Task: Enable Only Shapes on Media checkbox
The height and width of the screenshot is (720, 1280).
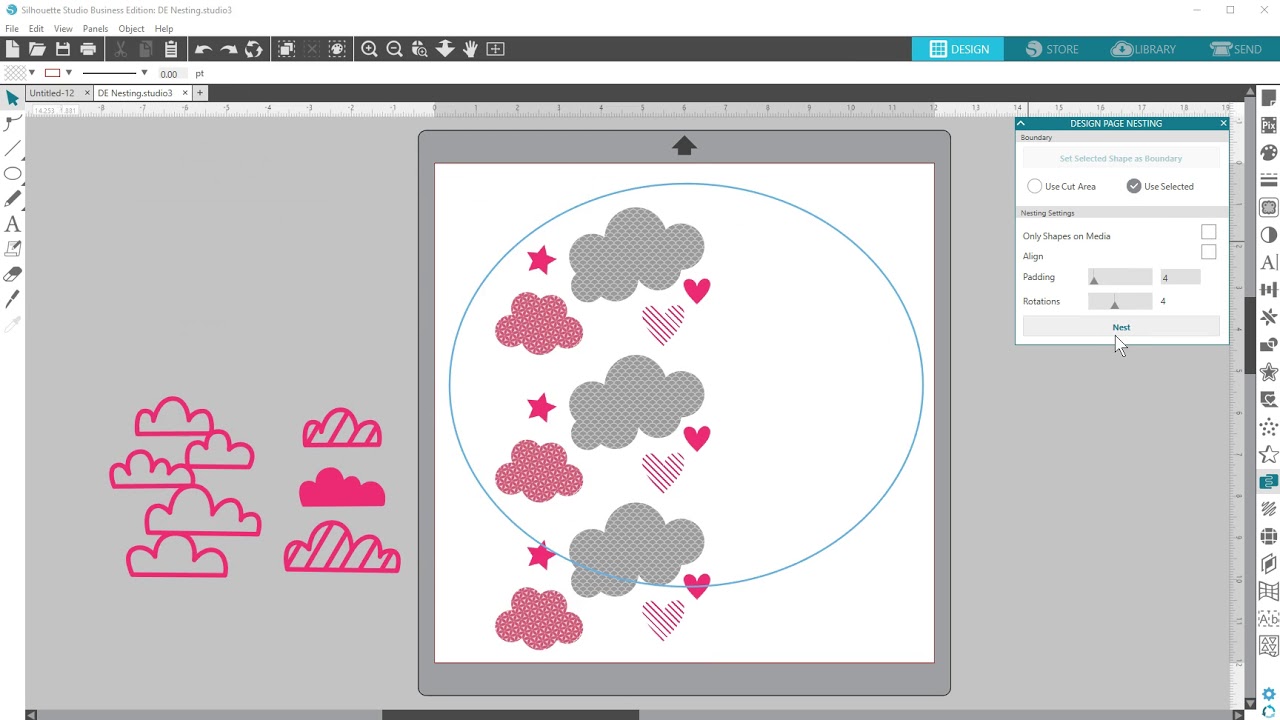Action: coord(1209,232)
